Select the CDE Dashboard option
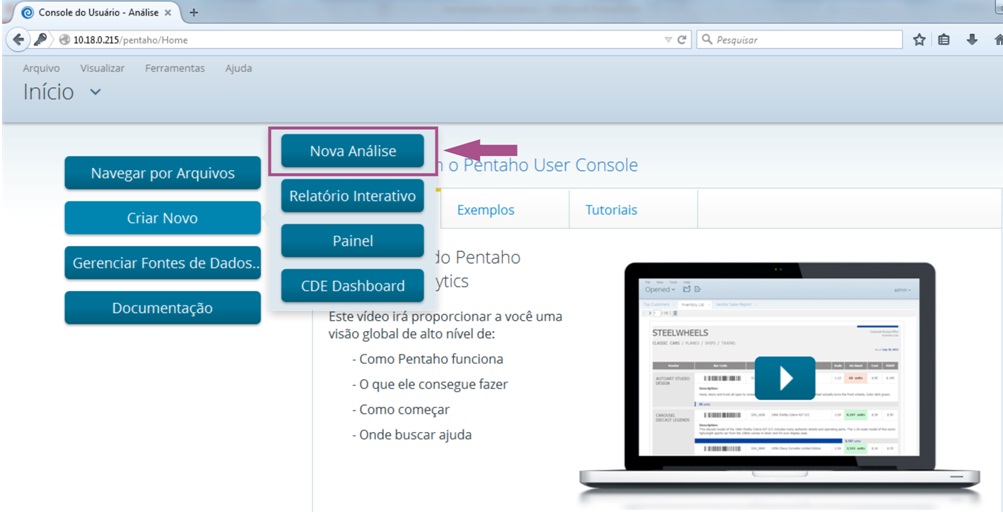The image size is (1003, 512). [x=352, y=285]
